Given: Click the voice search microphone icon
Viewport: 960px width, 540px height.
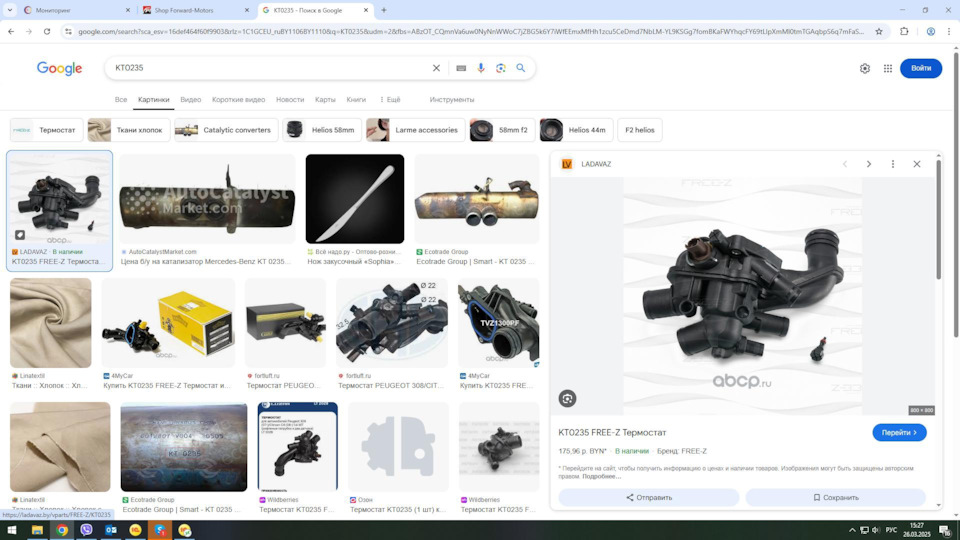Looking at the screenshot, I should click(481, 68).
